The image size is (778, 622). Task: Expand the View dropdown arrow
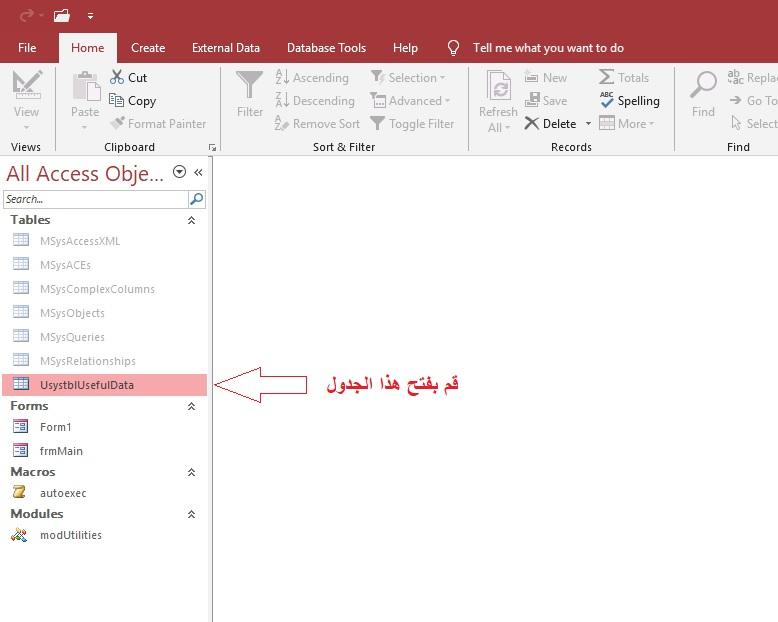(x=27, y=128)
